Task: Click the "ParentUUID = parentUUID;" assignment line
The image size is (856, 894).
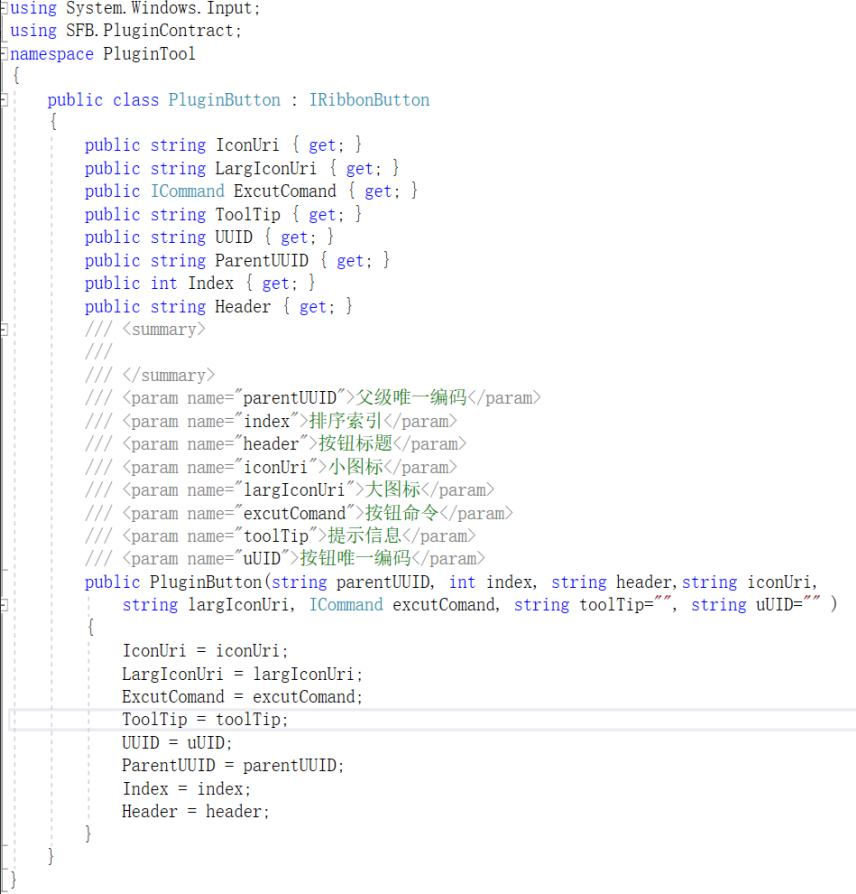Action: pyautogui.click(x=233, y=766)
